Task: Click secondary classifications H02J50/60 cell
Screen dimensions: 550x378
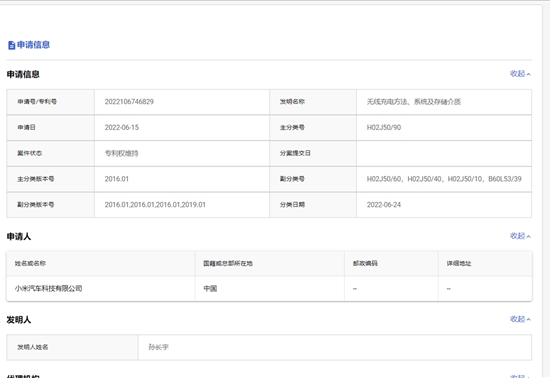Action: (444, 179)
